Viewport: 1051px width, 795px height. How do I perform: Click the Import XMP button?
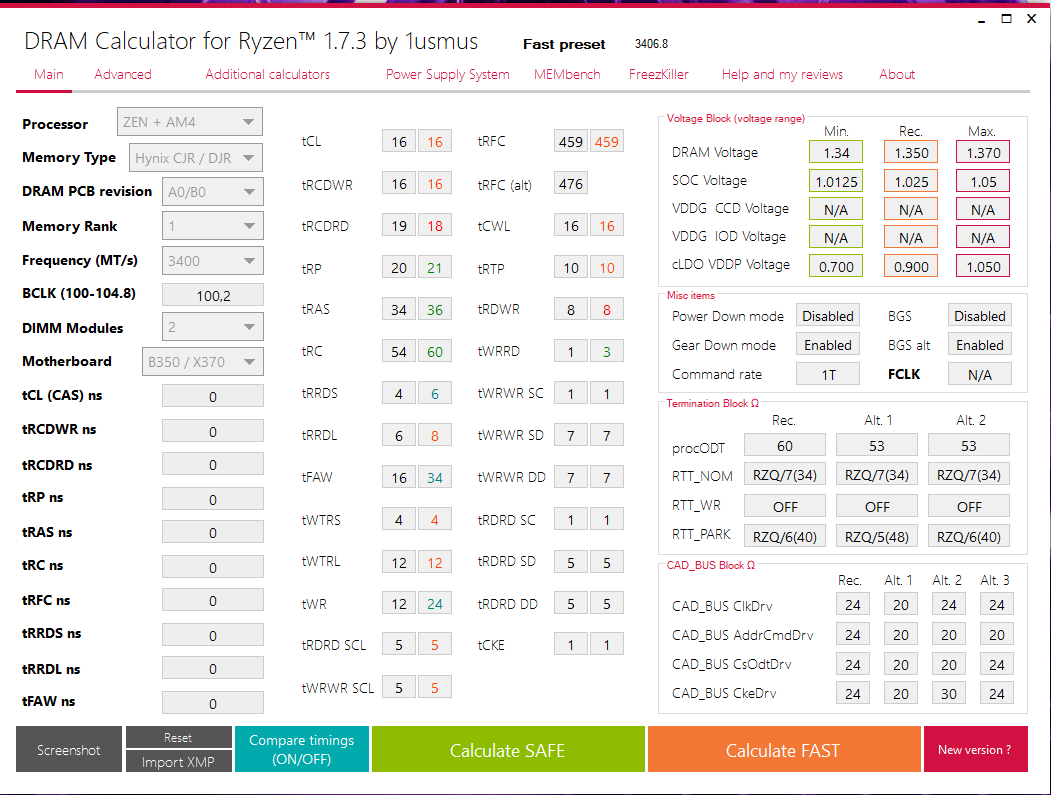point(179,761)
